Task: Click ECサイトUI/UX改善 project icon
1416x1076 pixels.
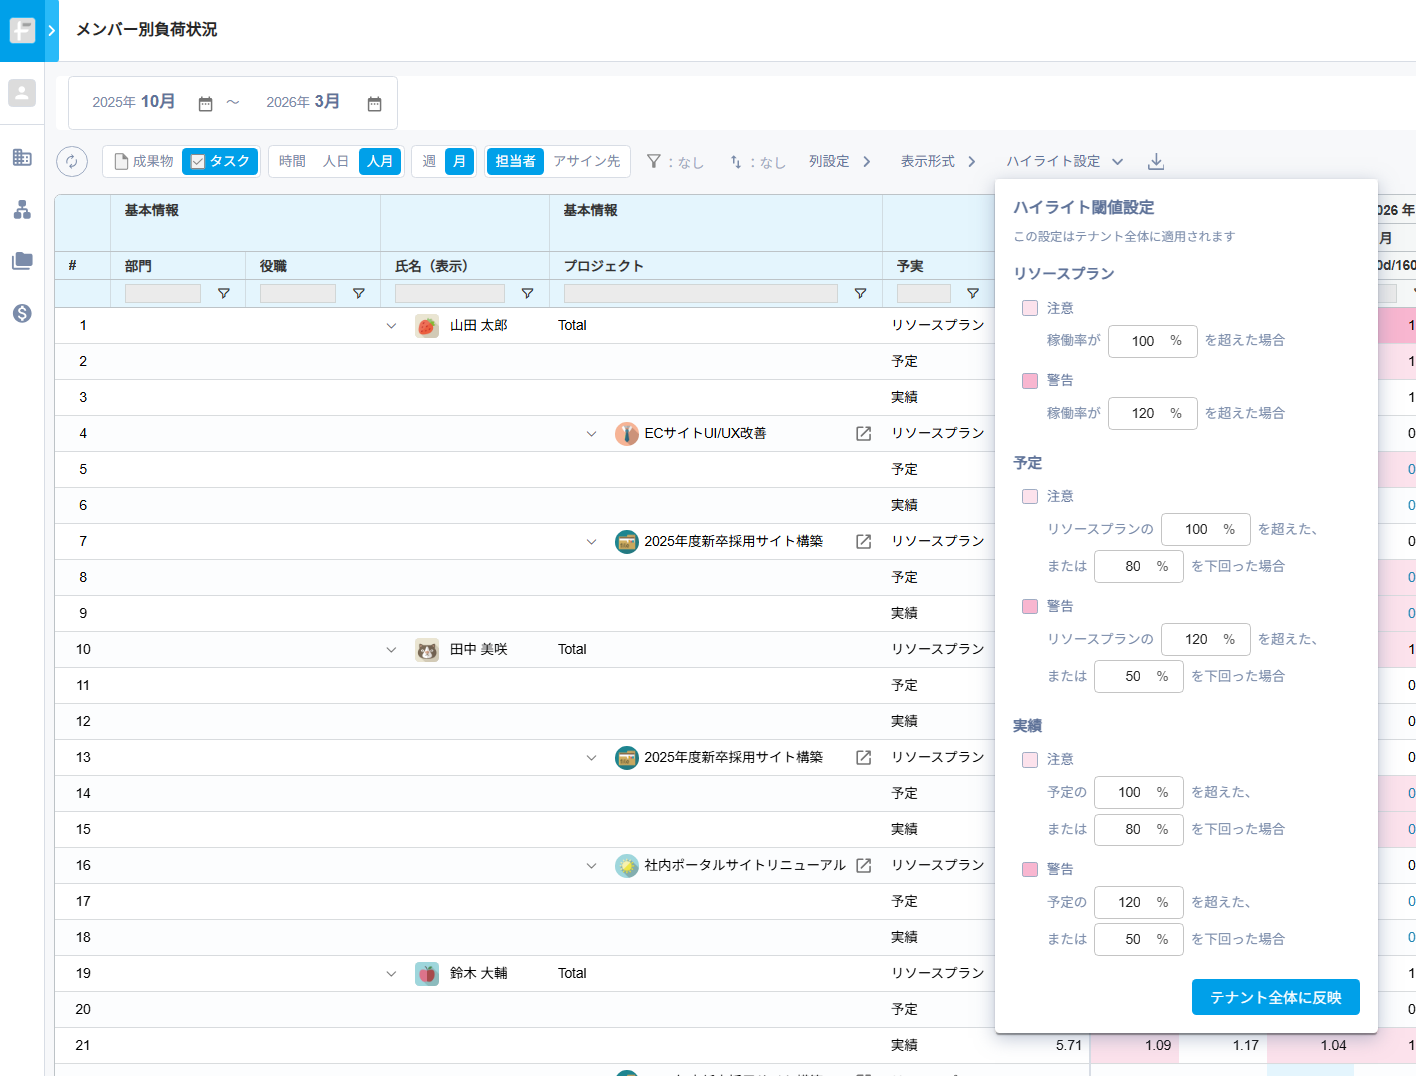Action: tap(627, 434)
